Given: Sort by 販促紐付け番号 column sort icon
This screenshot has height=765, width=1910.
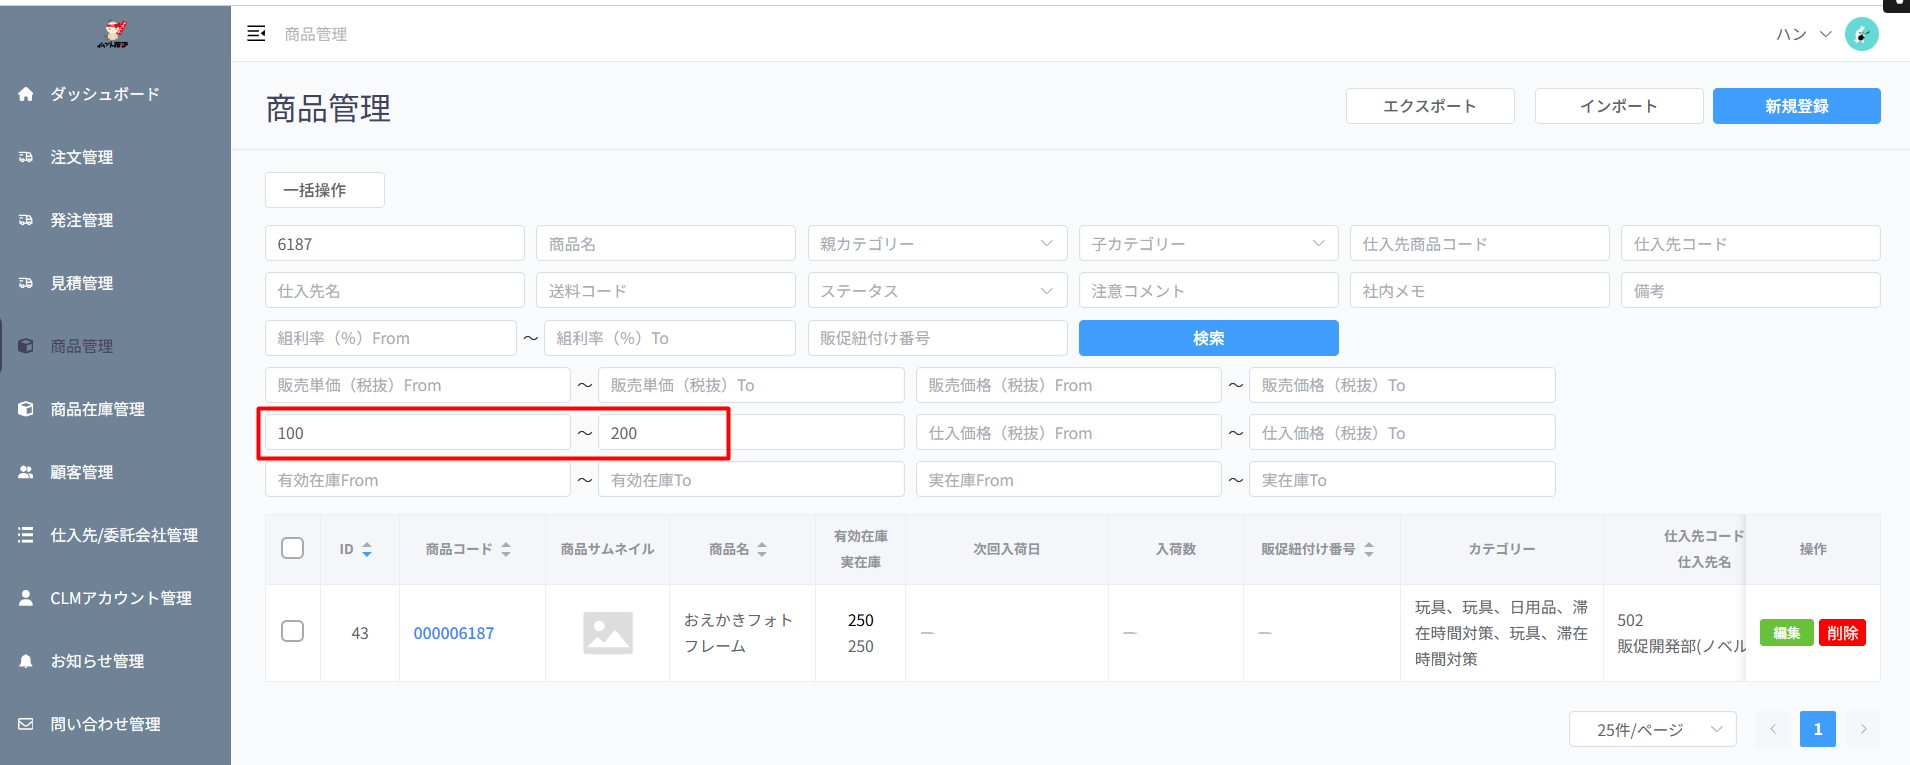Looking at the screenshot, I should click(1369, 549).
